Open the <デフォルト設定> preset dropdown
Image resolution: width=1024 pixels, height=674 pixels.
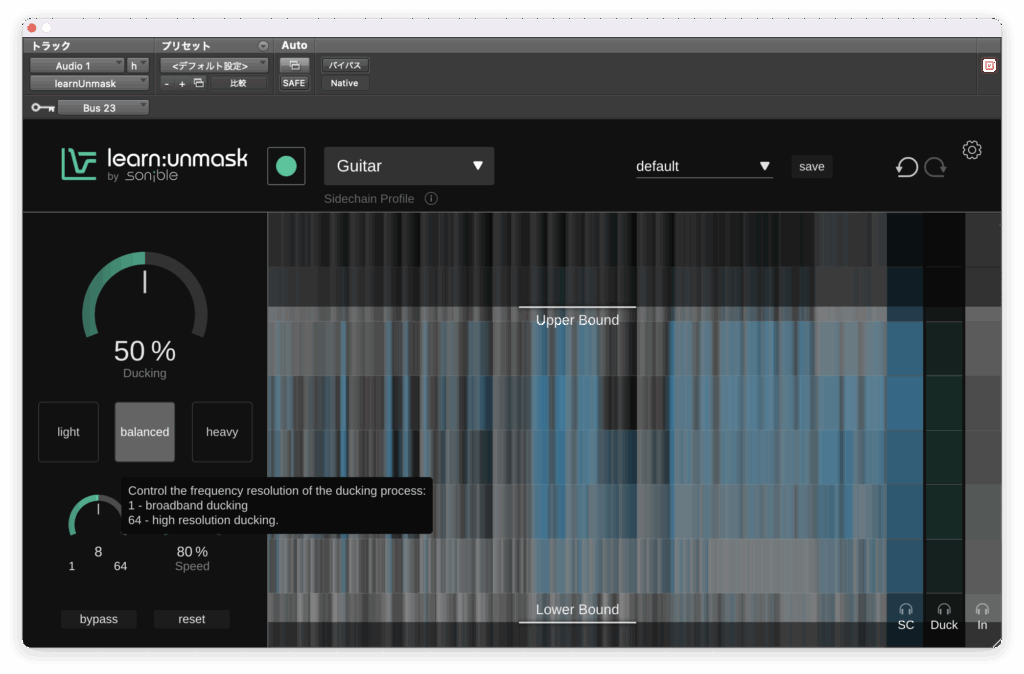click(x=214, y=65)
